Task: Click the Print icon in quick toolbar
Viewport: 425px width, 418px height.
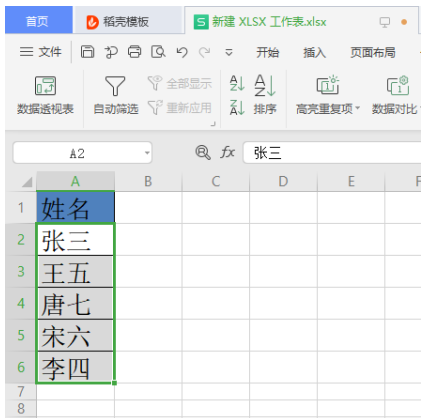Action: (134, 52)
